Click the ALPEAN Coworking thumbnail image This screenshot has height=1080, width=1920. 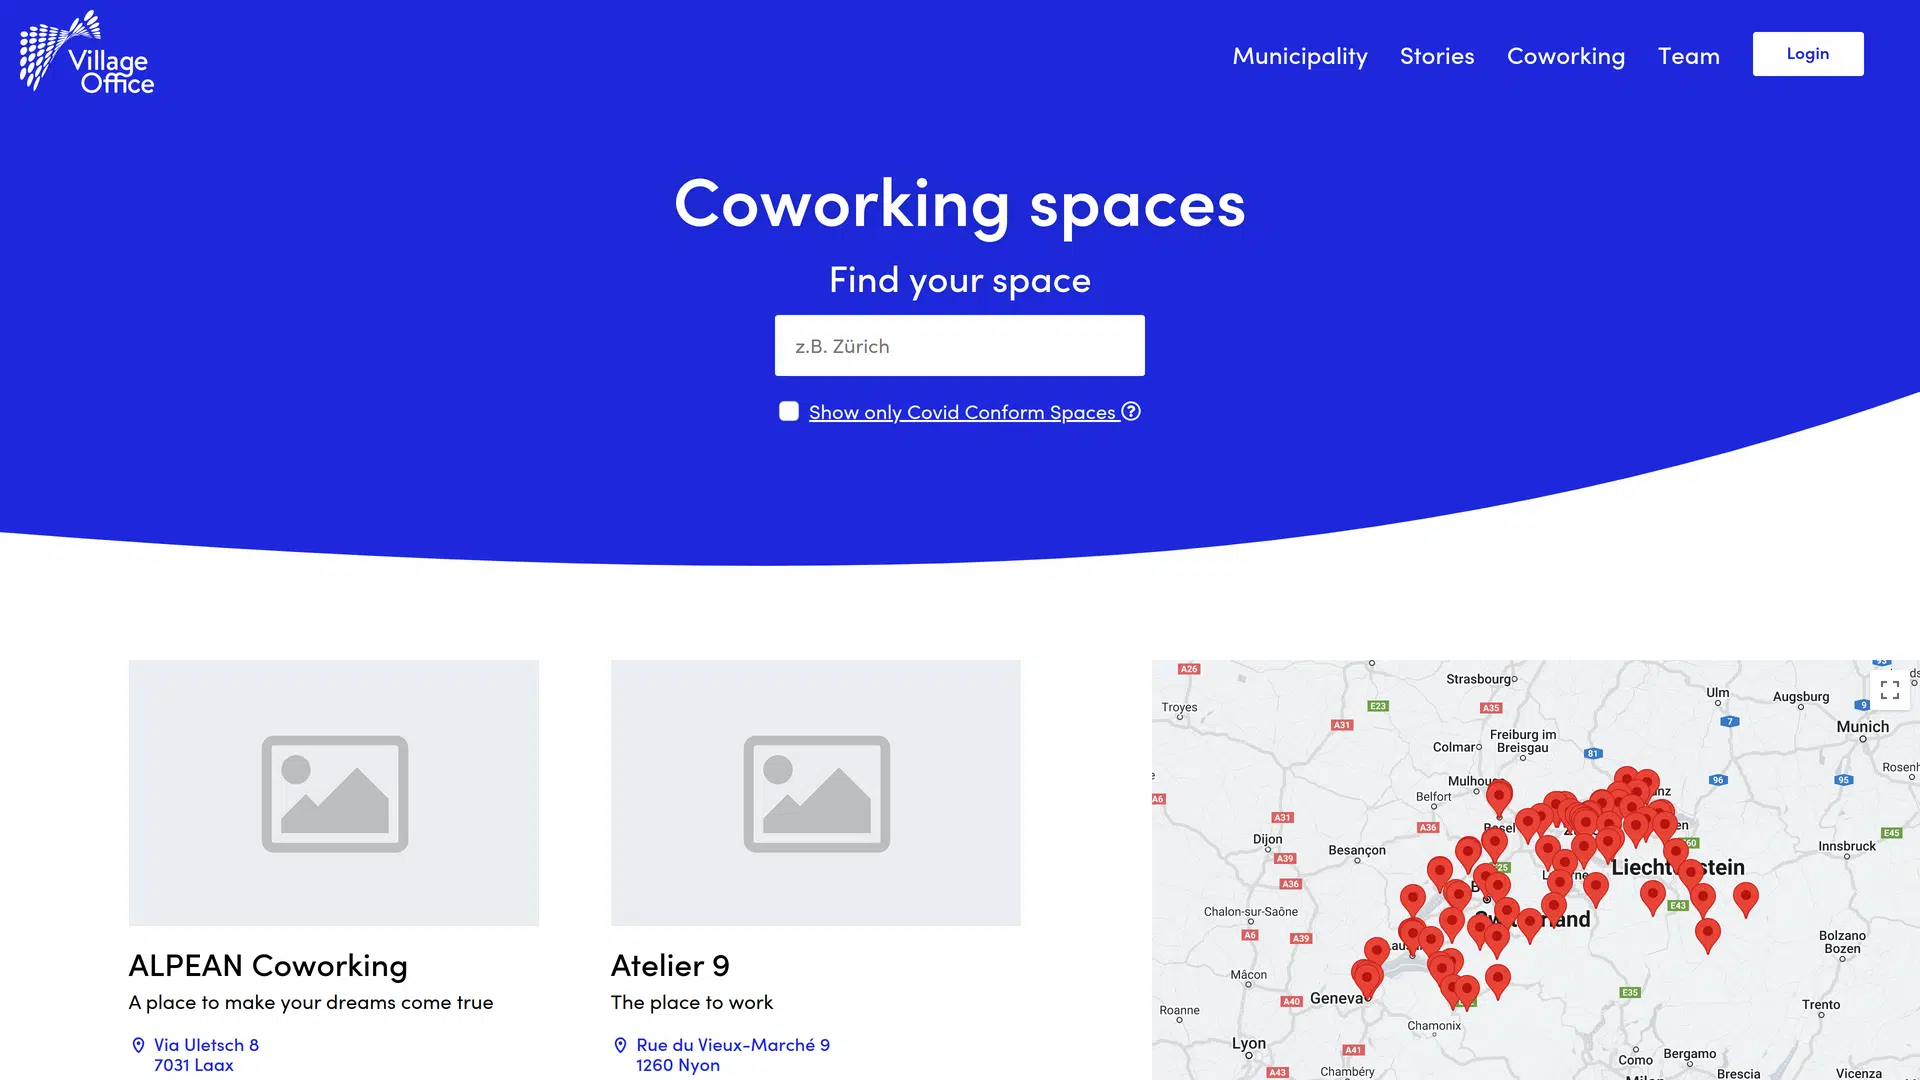[334, 793]
